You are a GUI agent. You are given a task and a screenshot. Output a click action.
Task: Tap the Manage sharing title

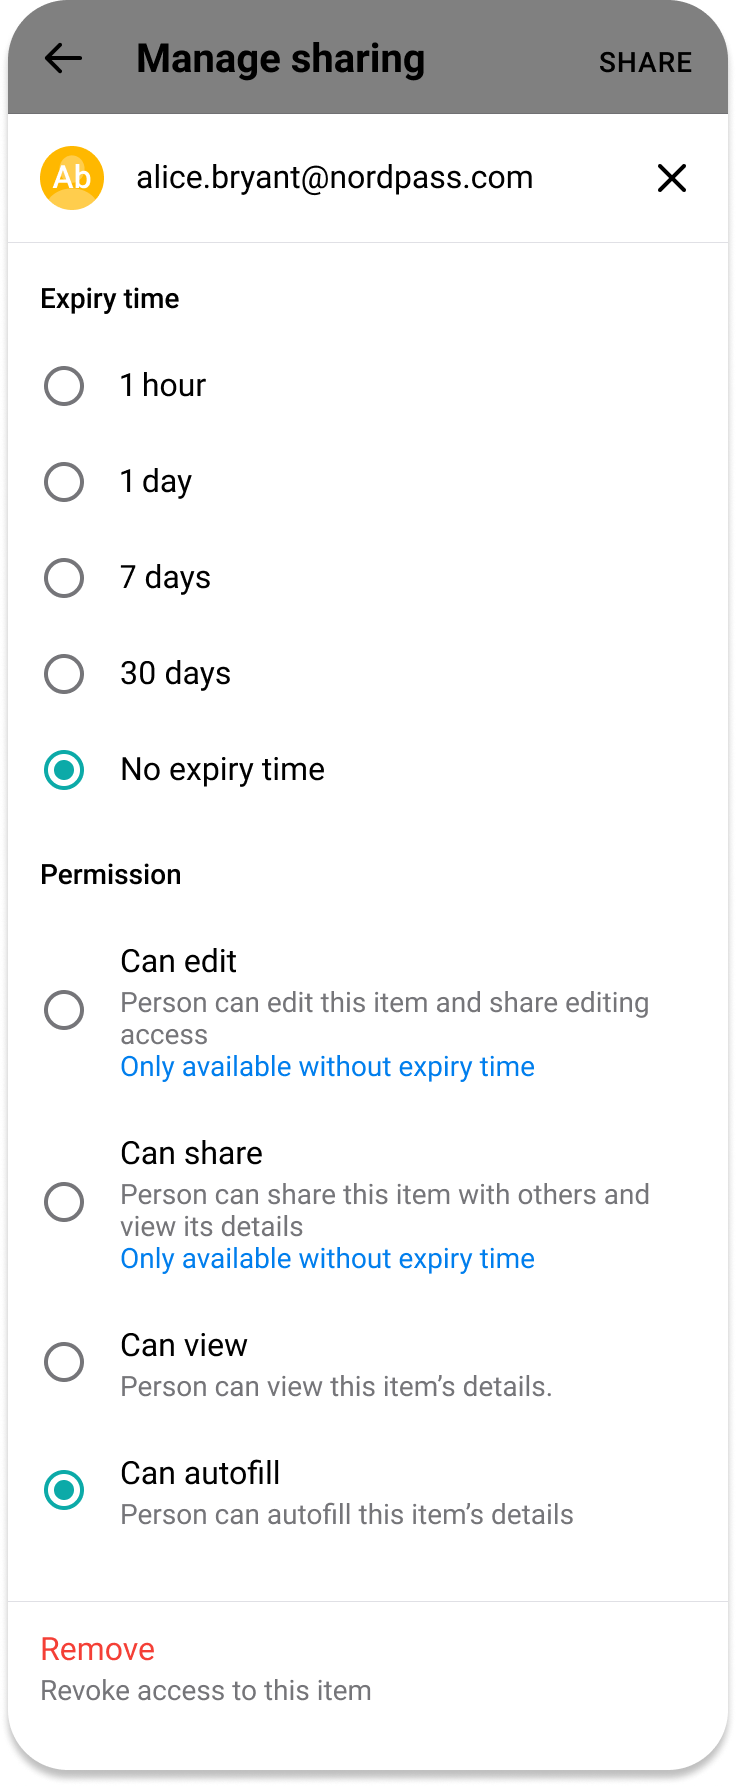pyautogui.click(x=281, y=59)
